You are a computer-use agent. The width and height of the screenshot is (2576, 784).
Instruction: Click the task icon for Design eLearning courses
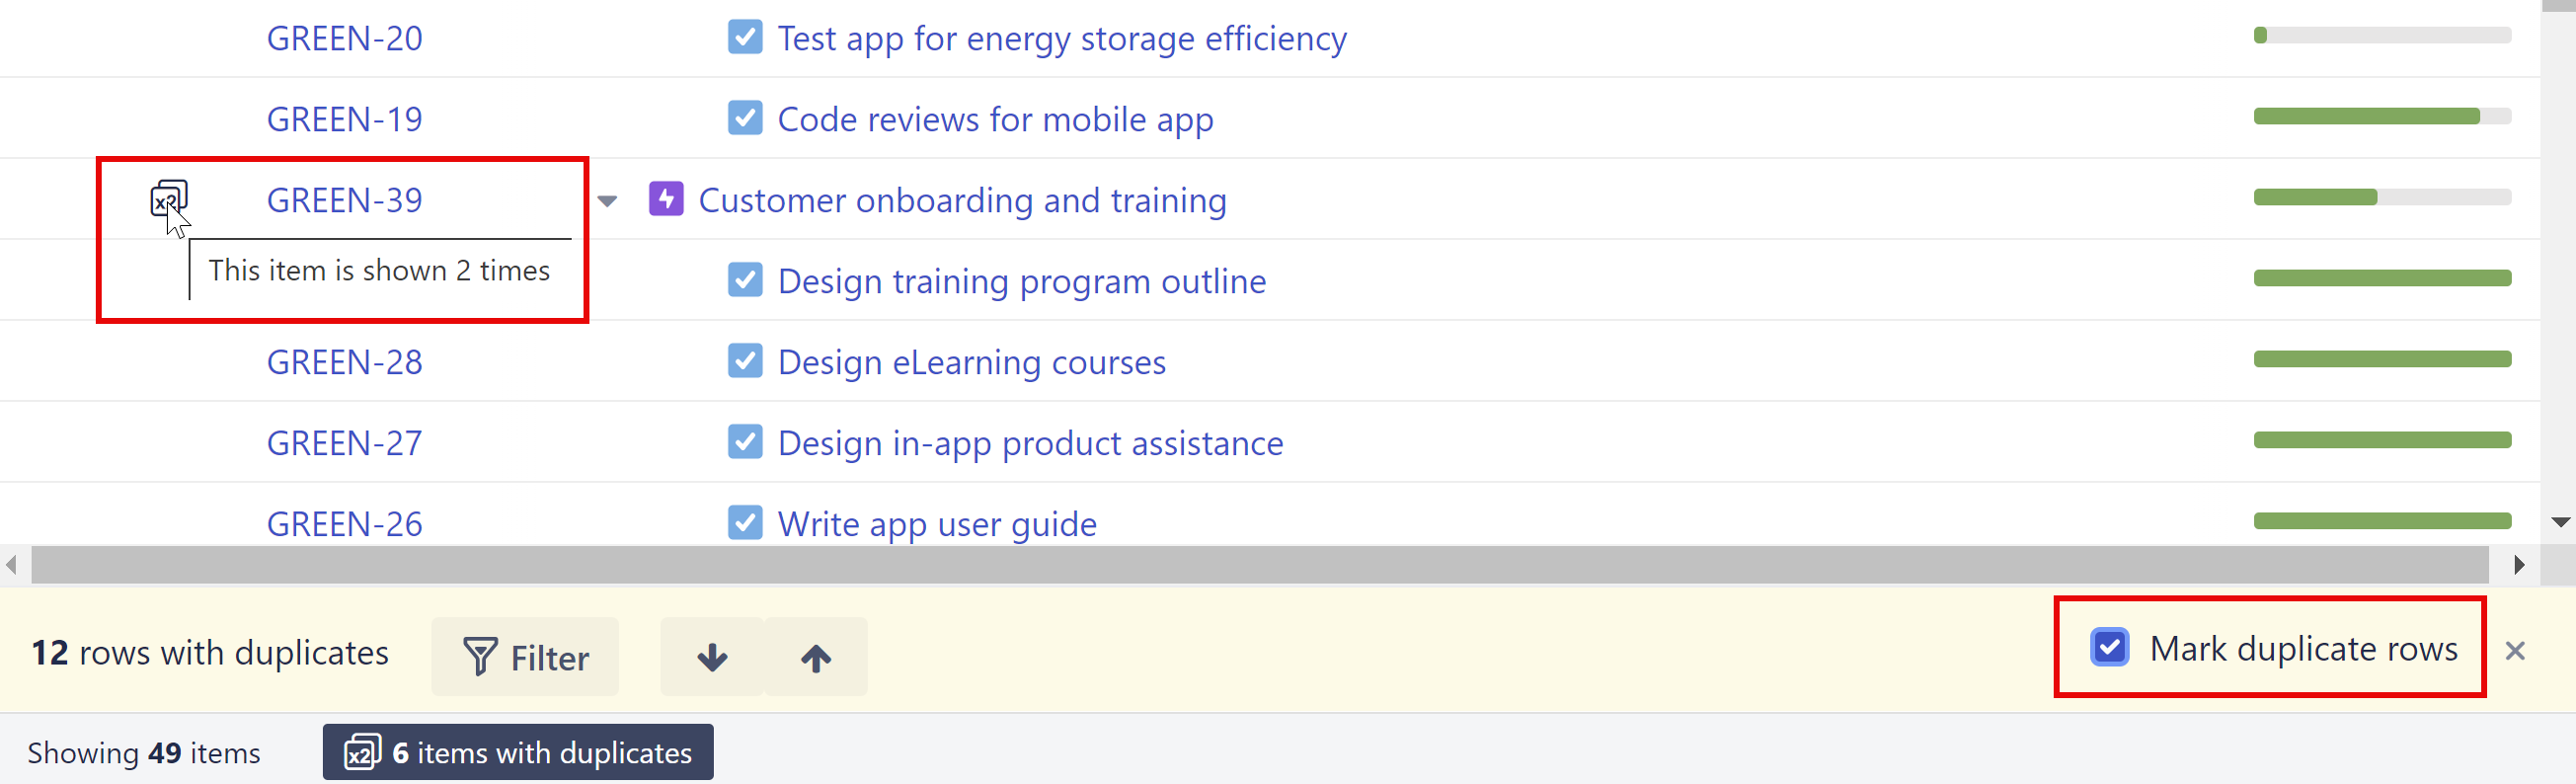(x=745, y=360)
